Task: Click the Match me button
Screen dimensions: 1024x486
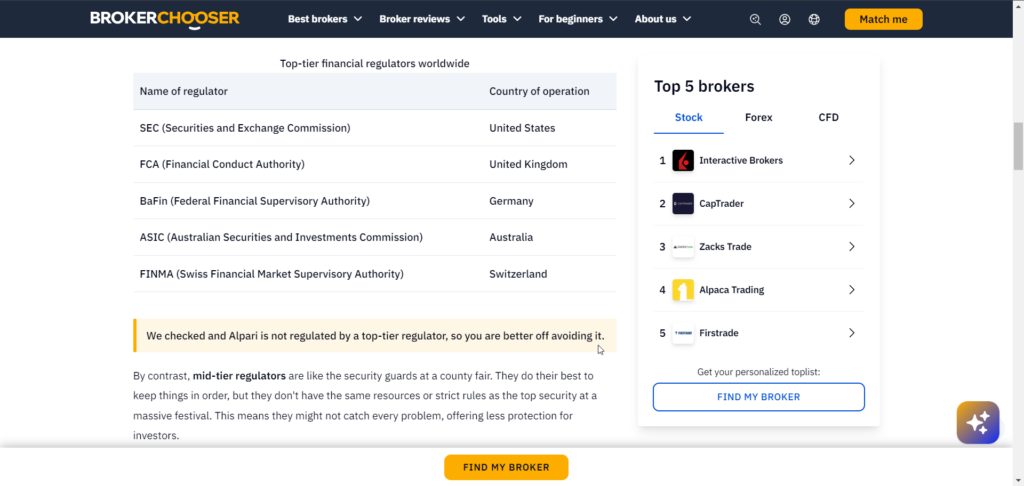Action: tap(883, 19)
